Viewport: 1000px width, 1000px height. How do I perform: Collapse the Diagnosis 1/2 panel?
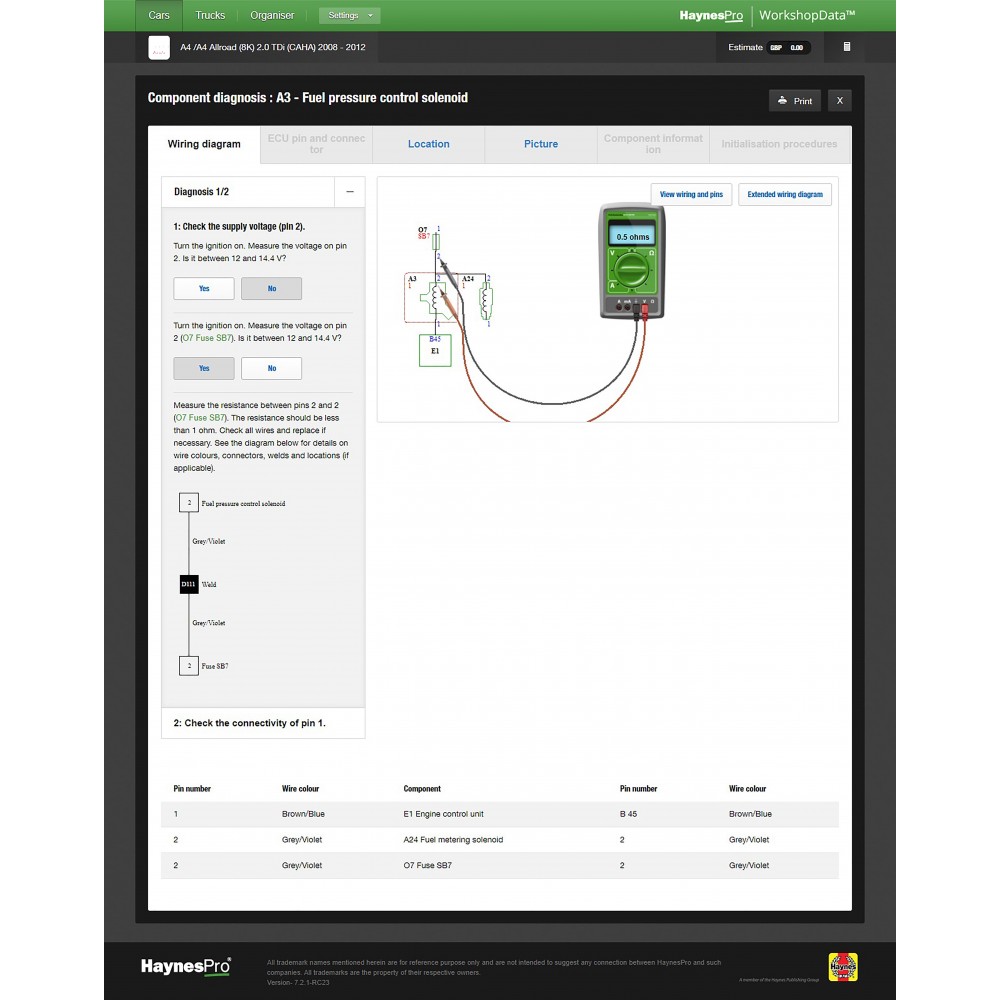[349, 192]
